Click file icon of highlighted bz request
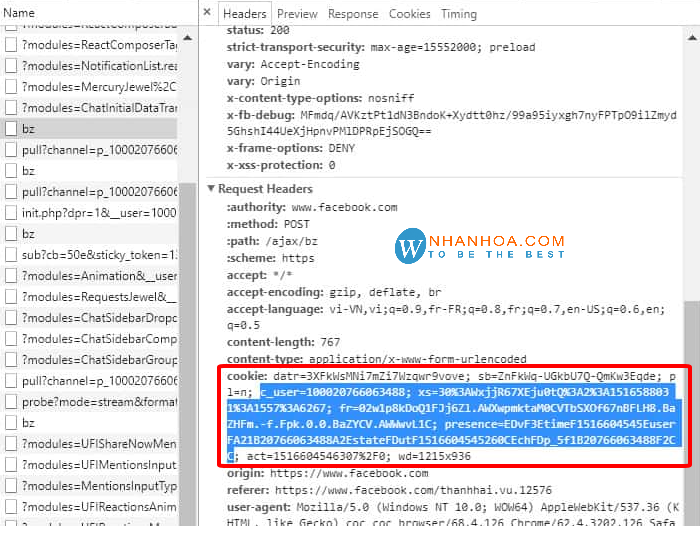Viewport: 700px width, 537px height. [11, 129]
